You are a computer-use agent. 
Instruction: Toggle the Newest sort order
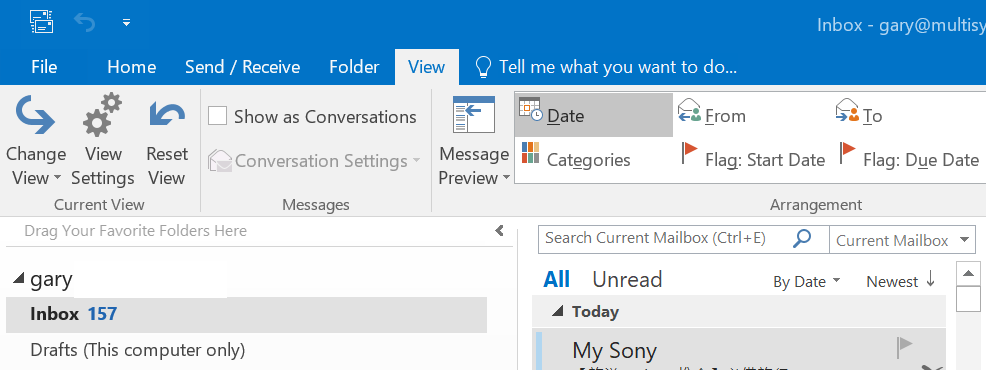pos(900,281)
